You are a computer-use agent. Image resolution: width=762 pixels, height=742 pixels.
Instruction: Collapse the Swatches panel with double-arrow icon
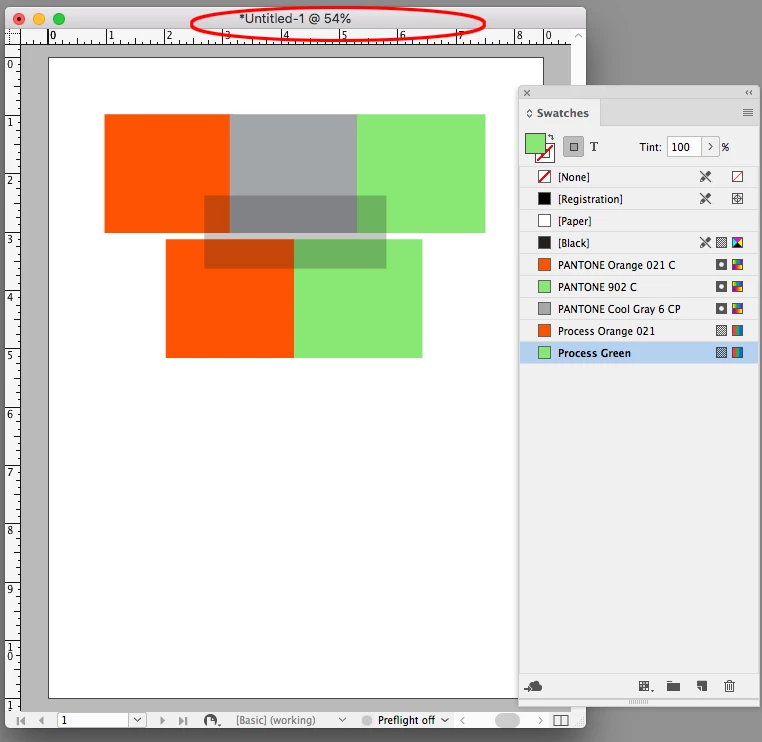coord(749,92)
